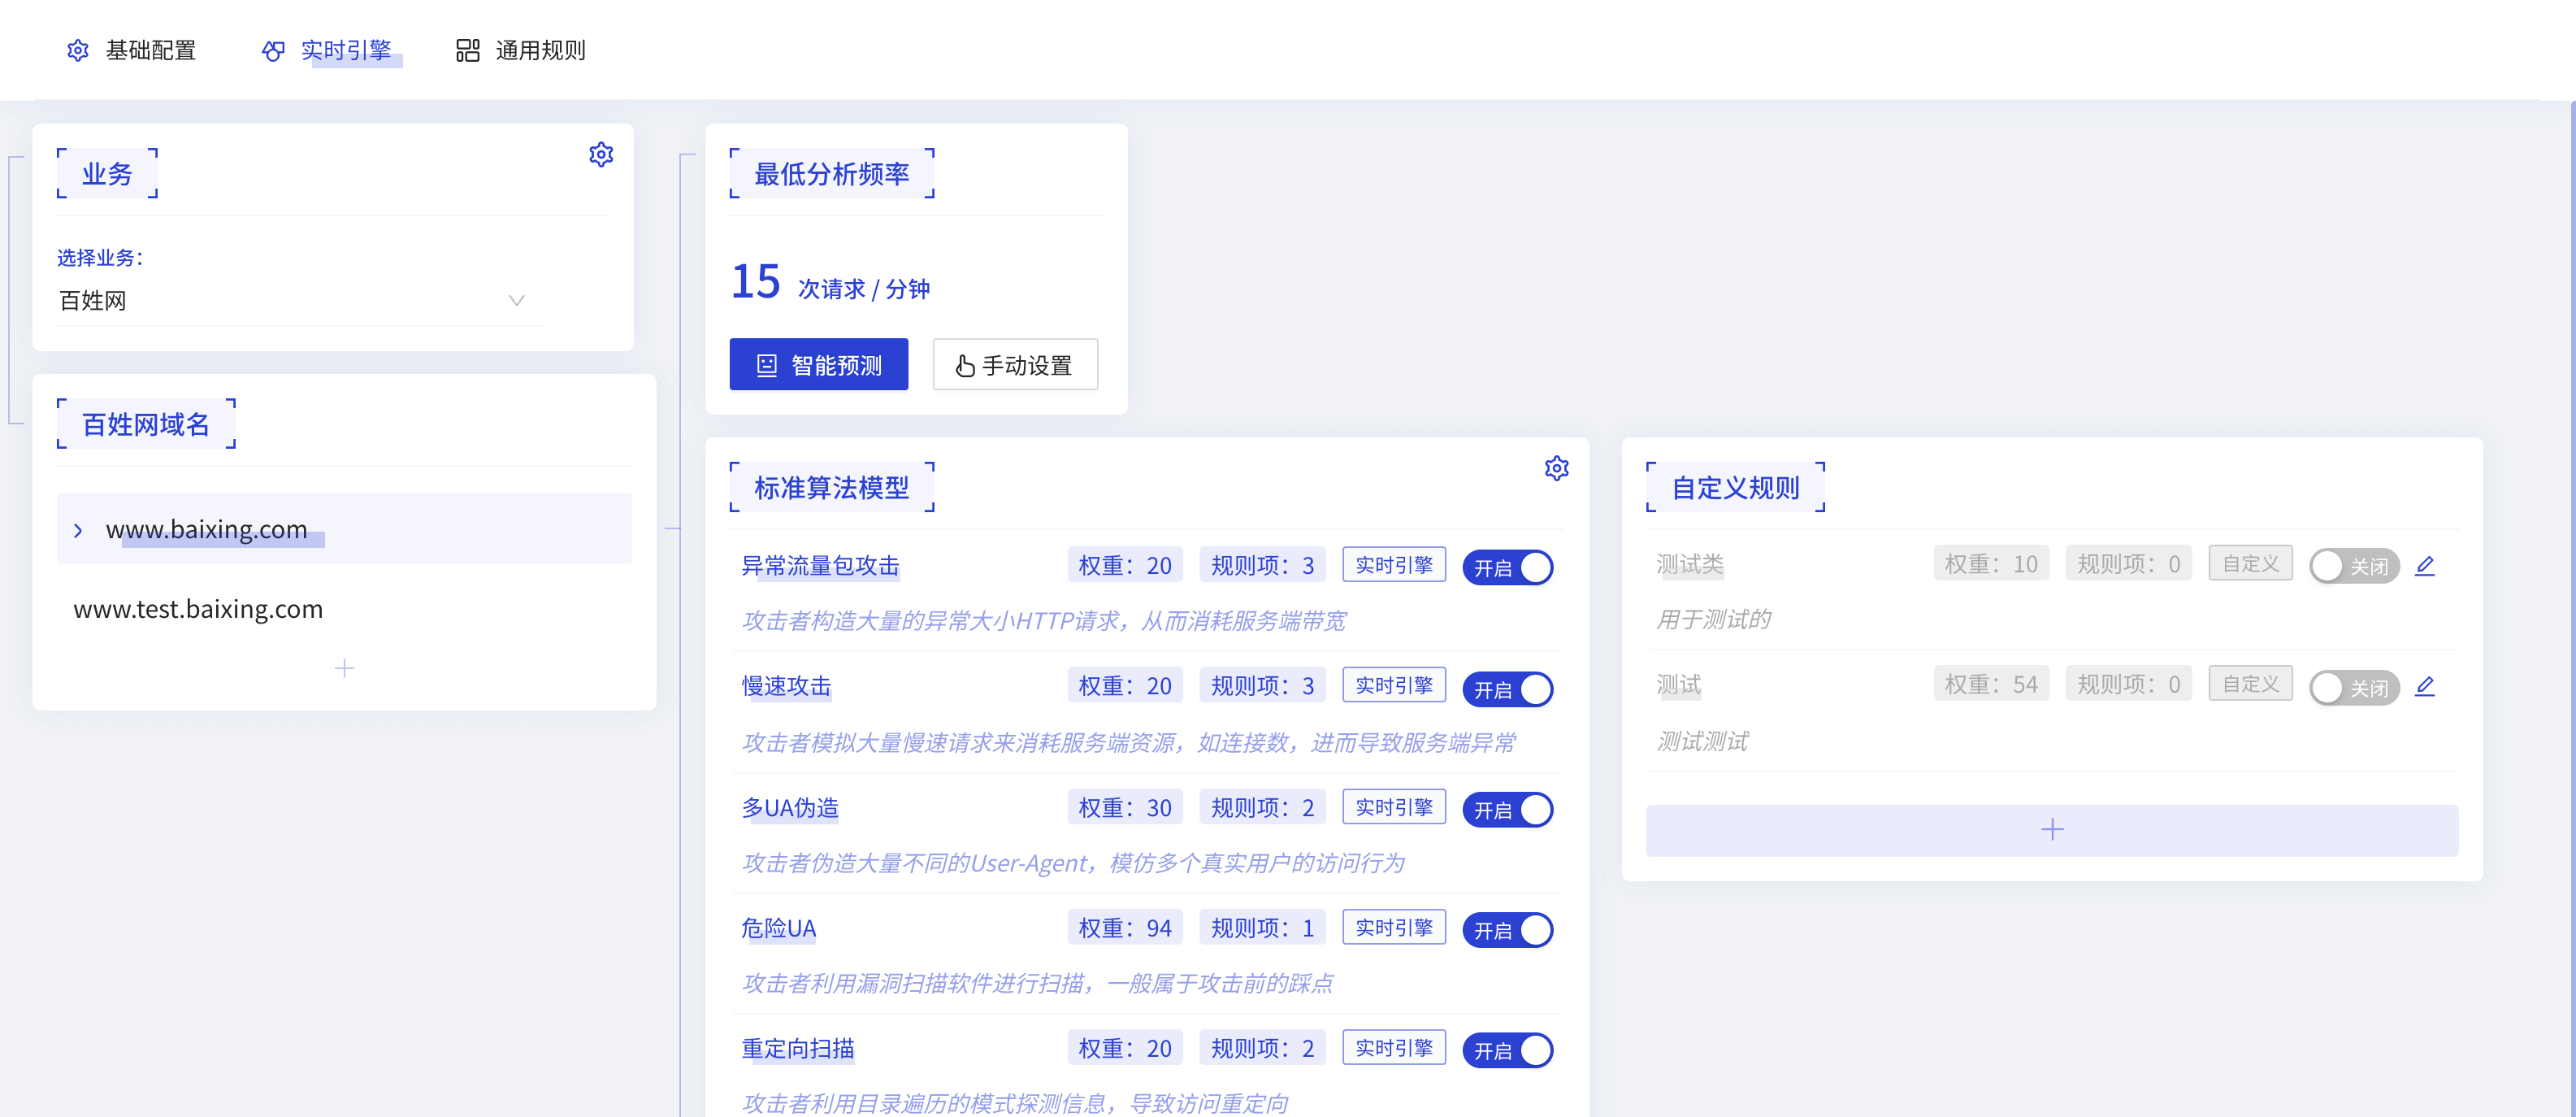The width and height of the screenshot is (2576, 1117).
Task: Click the 智能预测 button
Action: 818,365
